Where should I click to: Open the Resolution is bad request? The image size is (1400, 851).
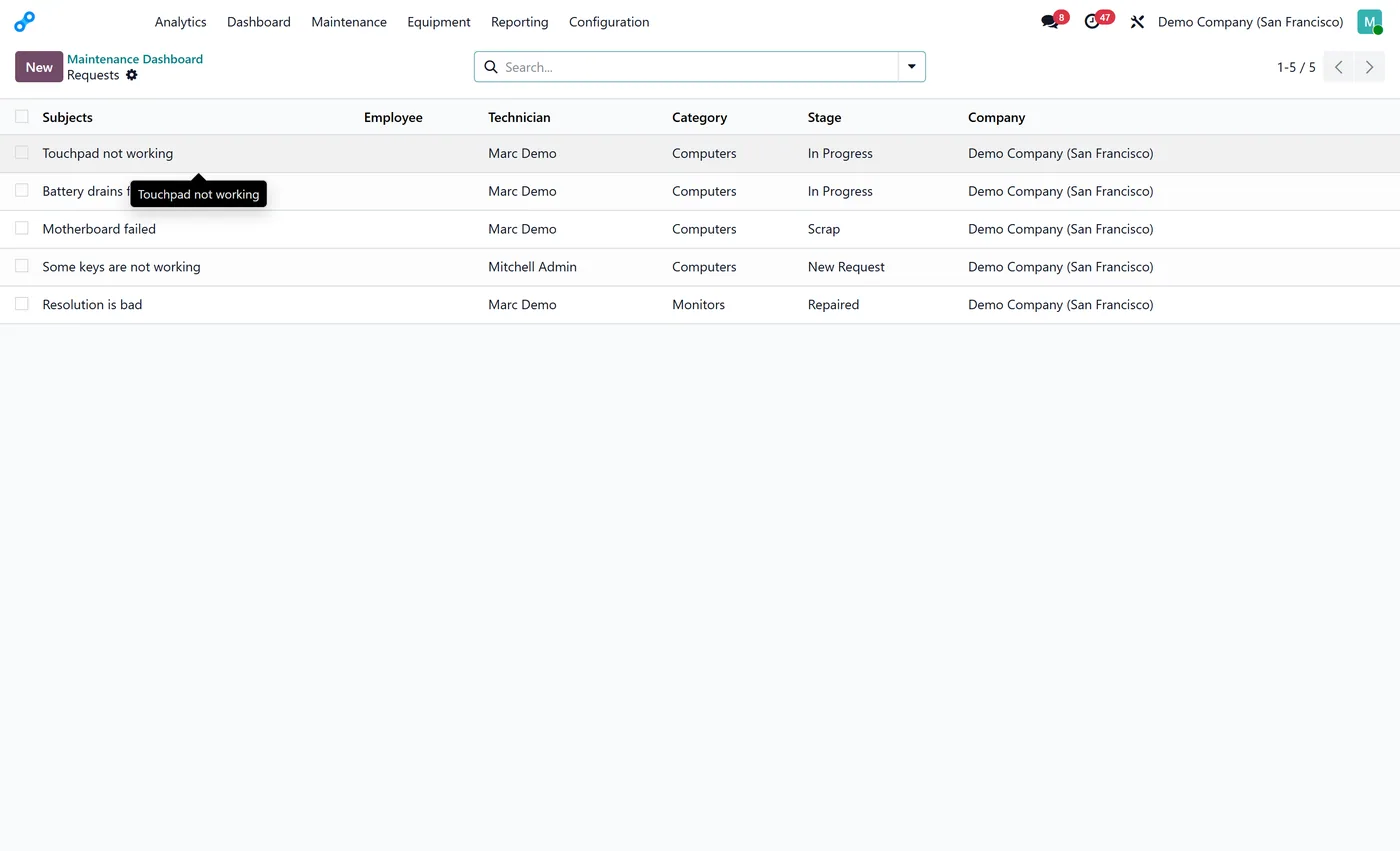[x=92, y=305]
